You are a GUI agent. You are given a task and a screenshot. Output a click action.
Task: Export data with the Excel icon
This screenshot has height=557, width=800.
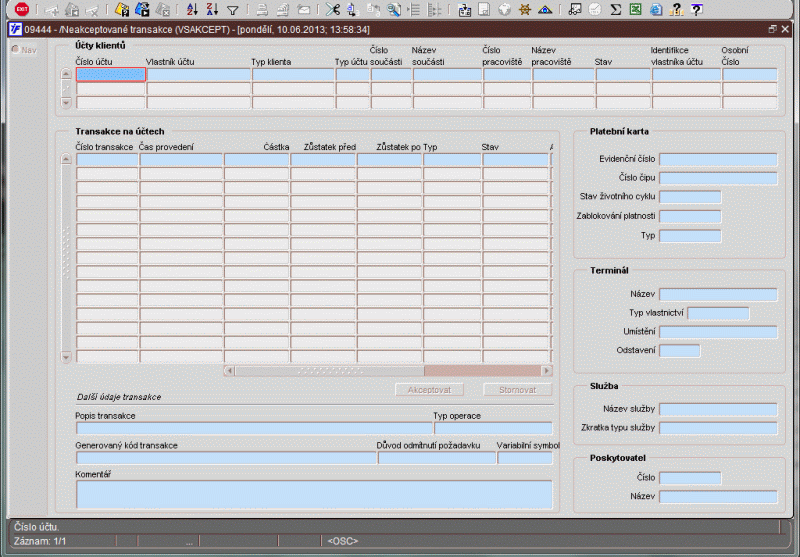[636, 10]
